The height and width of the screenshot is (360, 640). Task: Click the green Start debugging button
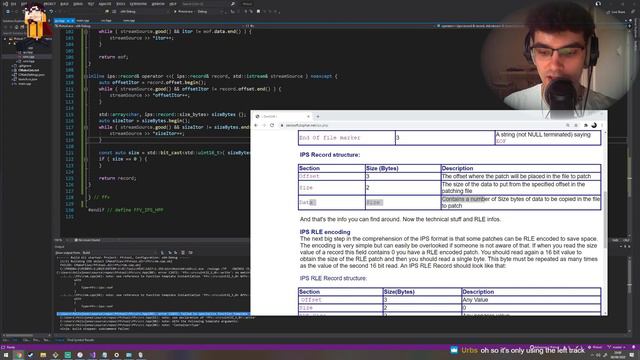click(x=176, y=11)
